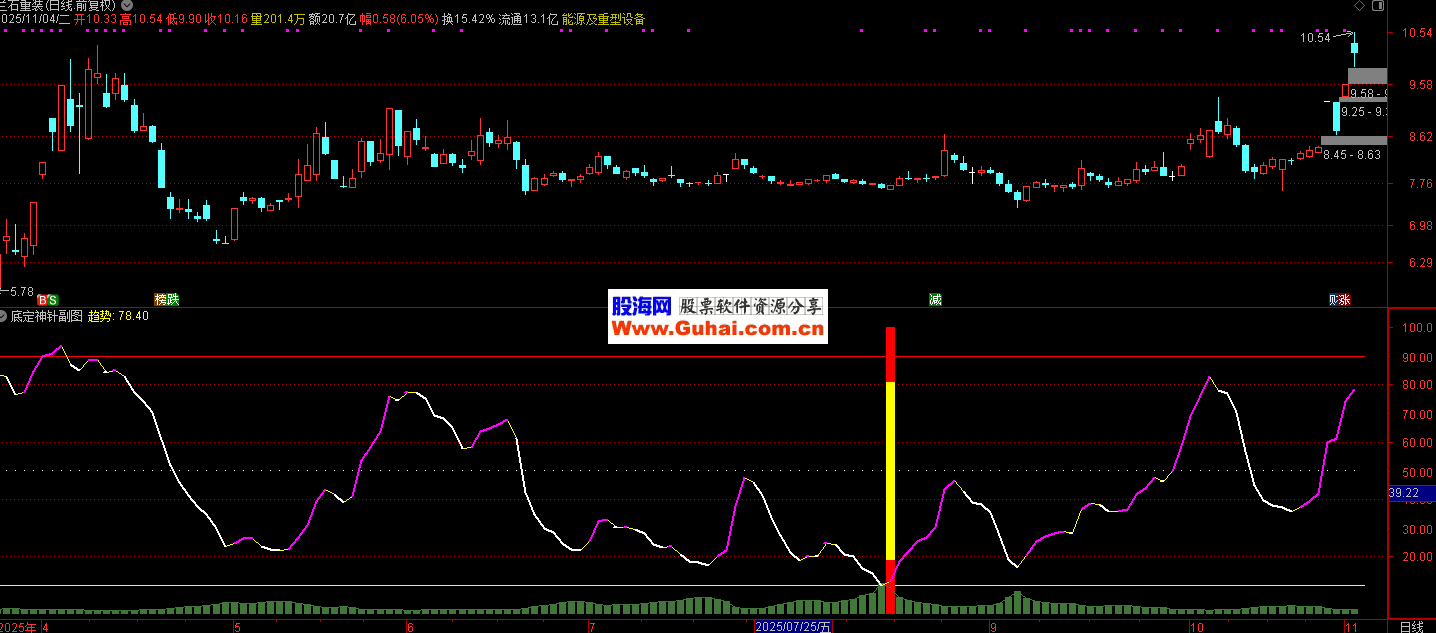The width and height of the screenshot is (1436, 633).
Task: Click the red-yellow signal bar in indicator
Action: pyautogui.click(x=890, y=460)
